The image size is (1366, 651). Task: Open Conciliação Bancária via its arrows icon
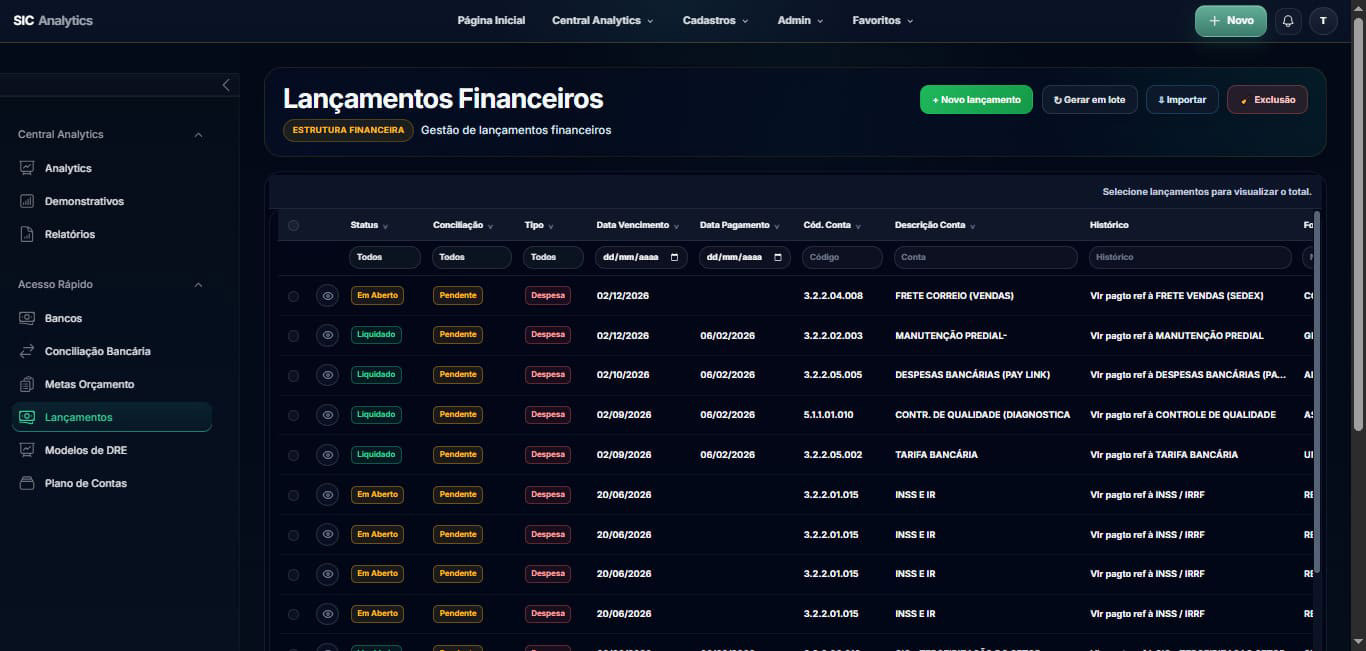27,351
